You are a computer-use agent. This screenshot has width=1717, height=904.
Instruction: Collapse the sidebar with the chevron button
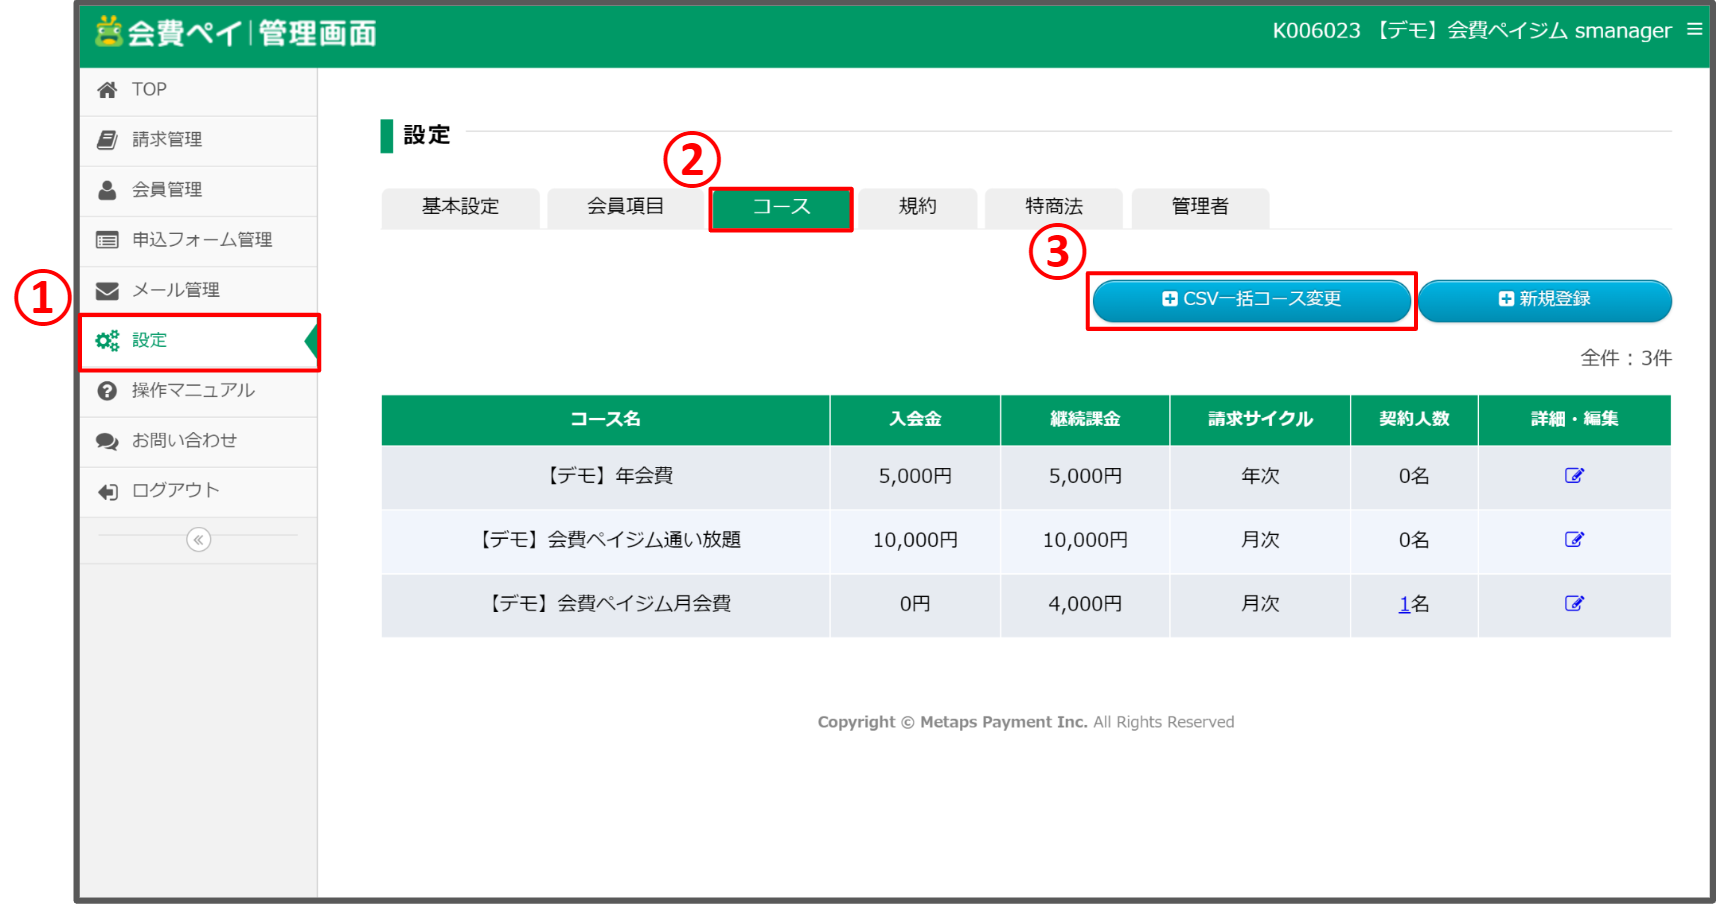[x=199, y=540]
